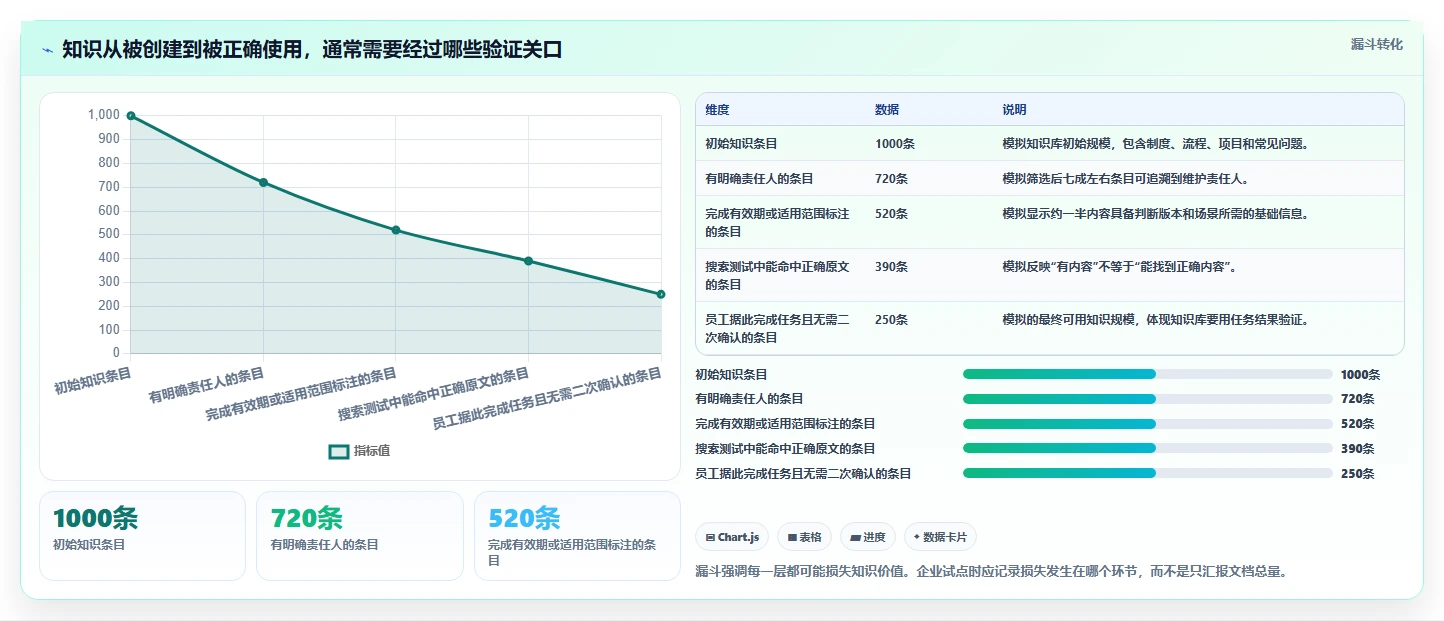Click the 1000条 table cell

tap(895, 144)
